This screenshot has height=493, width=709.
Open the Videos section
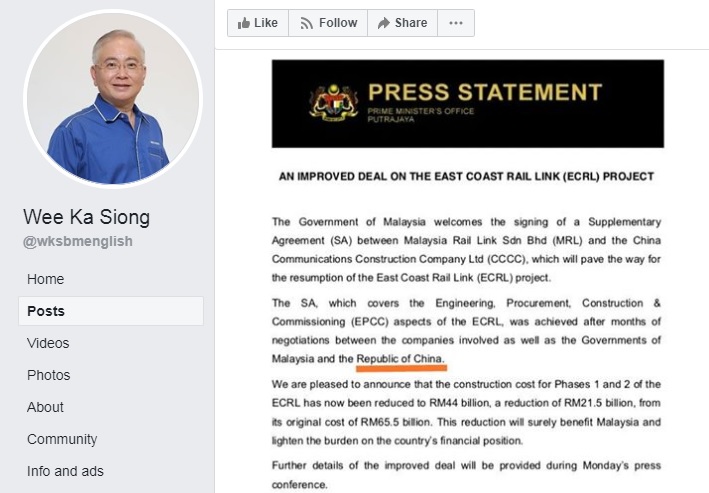48,343
